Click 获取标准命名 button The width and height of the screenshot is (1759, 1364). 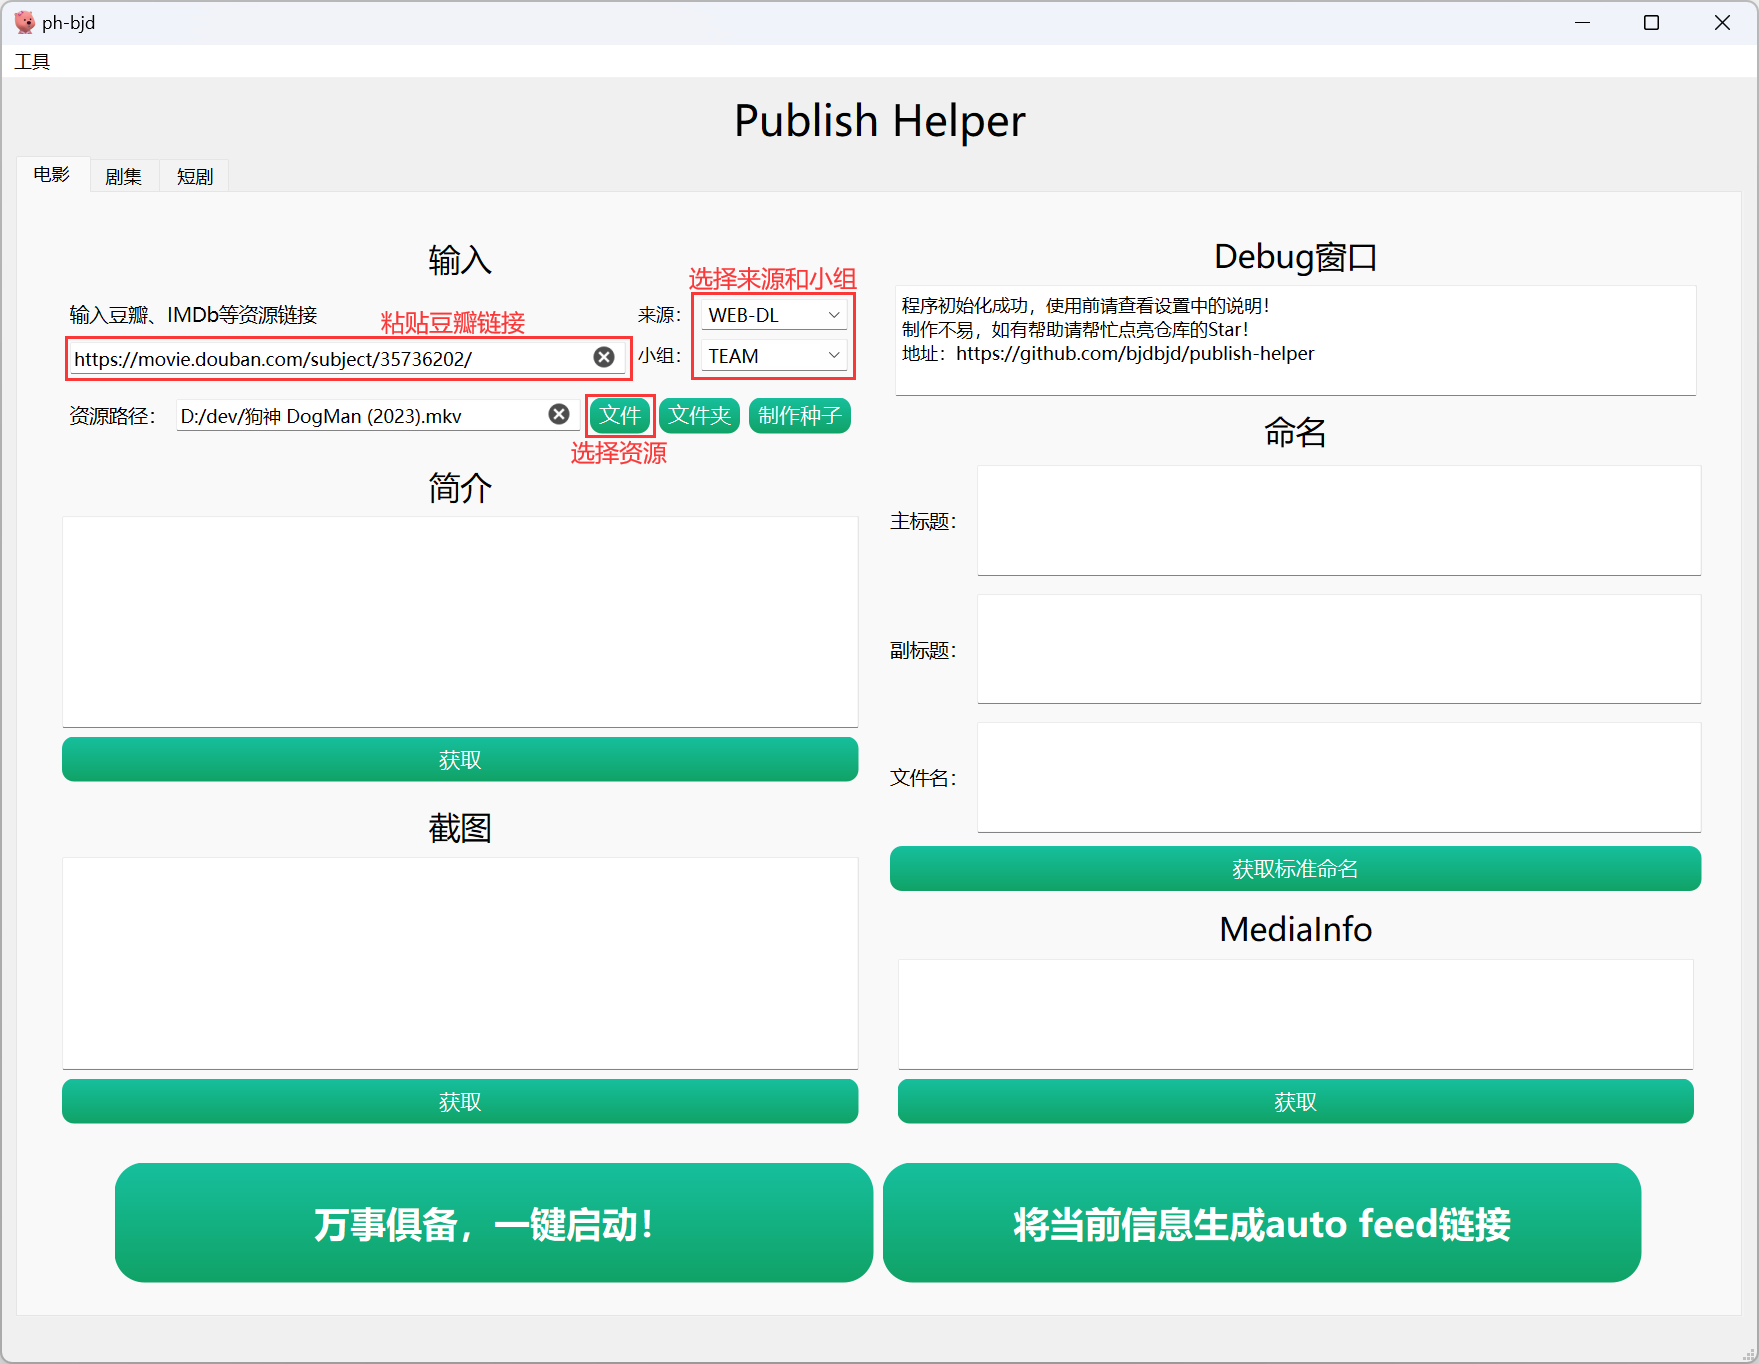(1295, 869)
